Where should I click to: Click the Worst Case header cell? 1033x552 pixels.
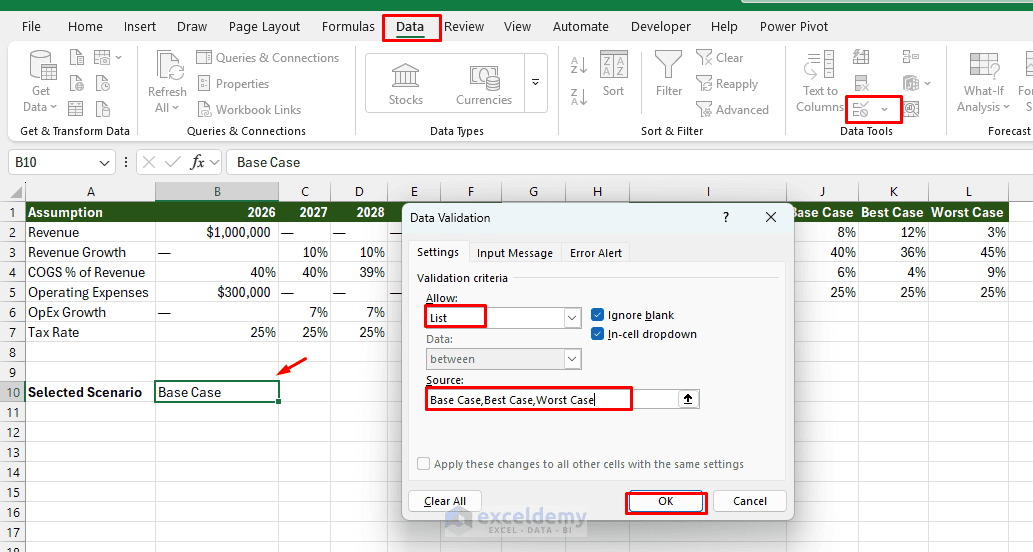(968, 212)
